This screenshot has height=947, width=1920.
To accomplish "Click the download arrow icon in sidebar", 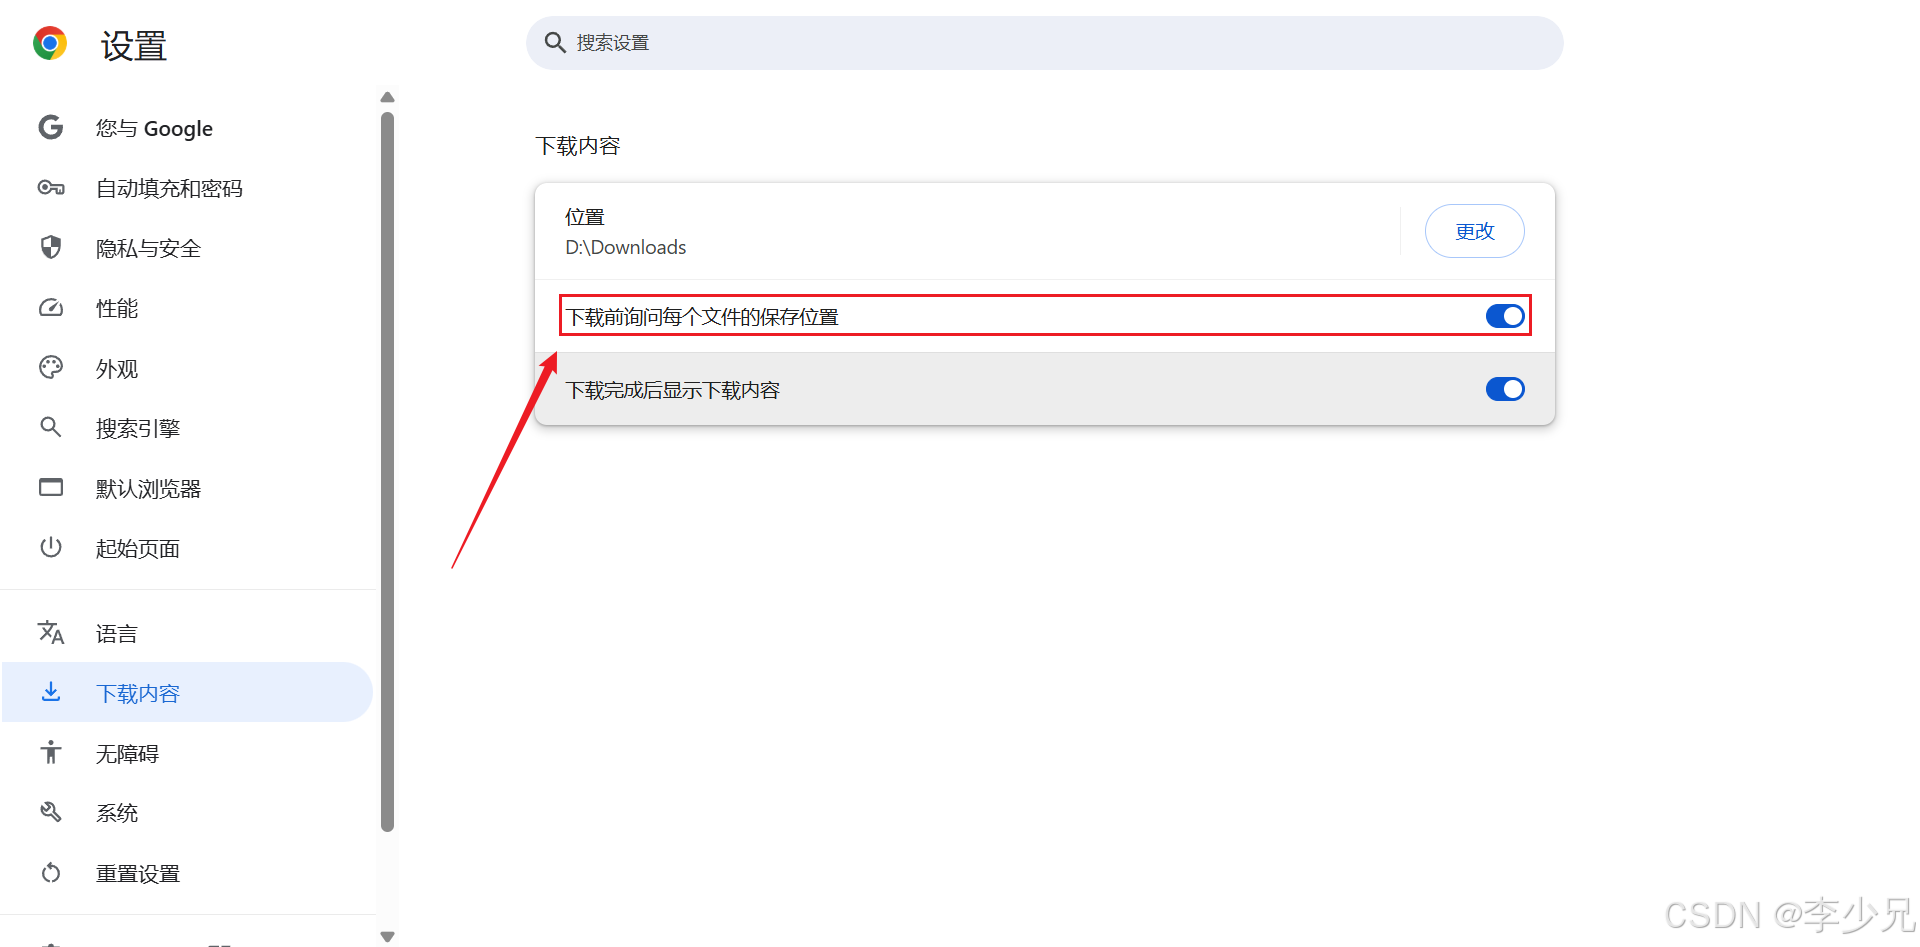I will click(51, 692).
